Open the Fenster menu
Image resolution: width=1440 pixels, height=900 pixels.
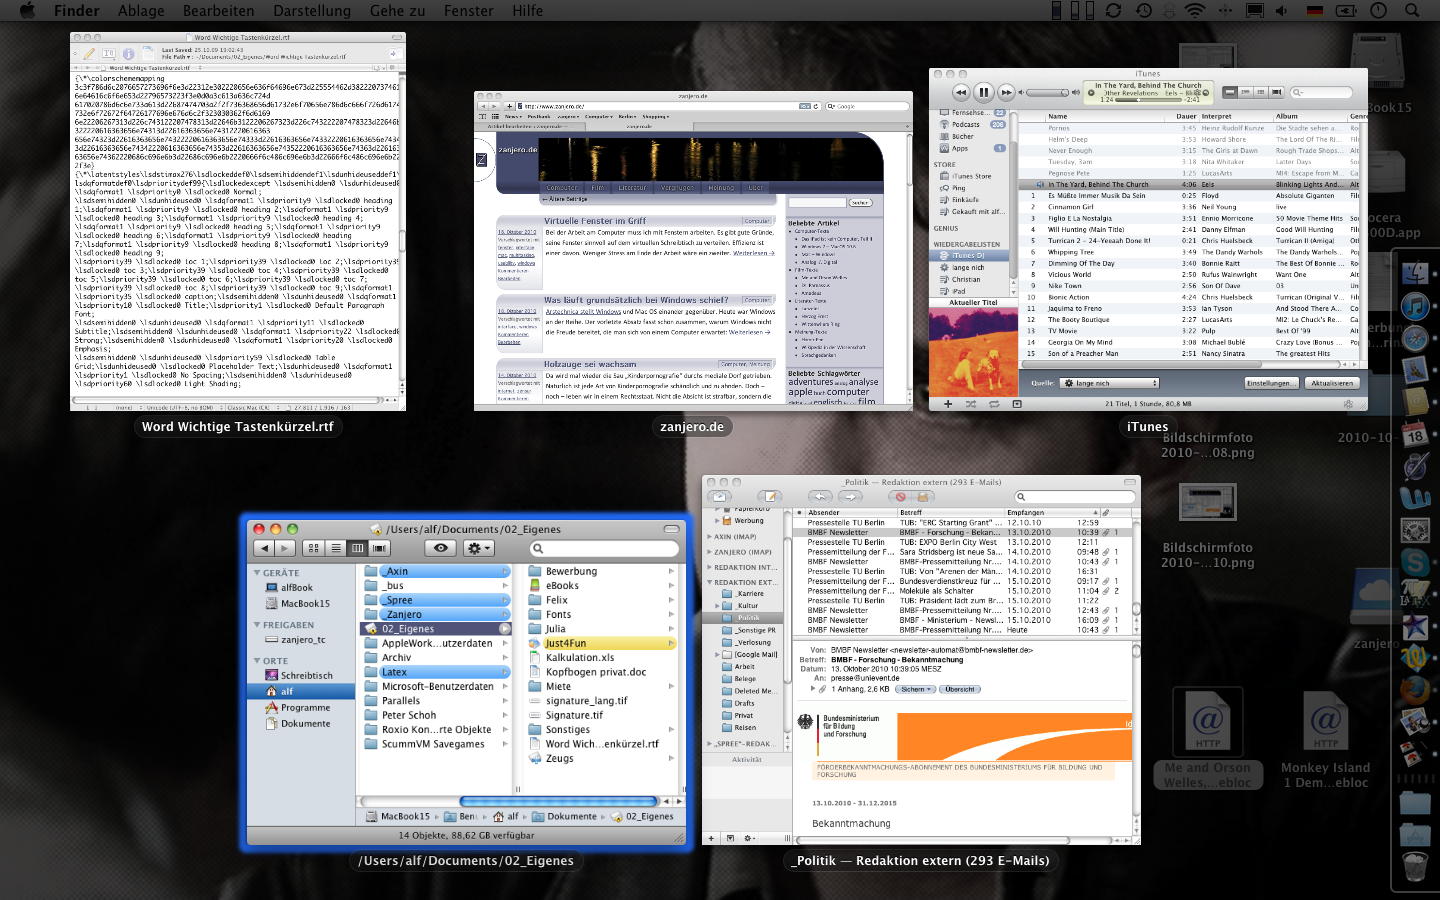468,10
